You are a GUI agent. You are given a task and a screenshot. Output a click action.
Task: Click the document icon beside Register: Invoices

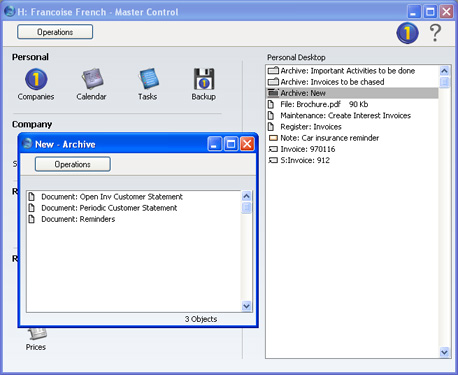(271, 127)
